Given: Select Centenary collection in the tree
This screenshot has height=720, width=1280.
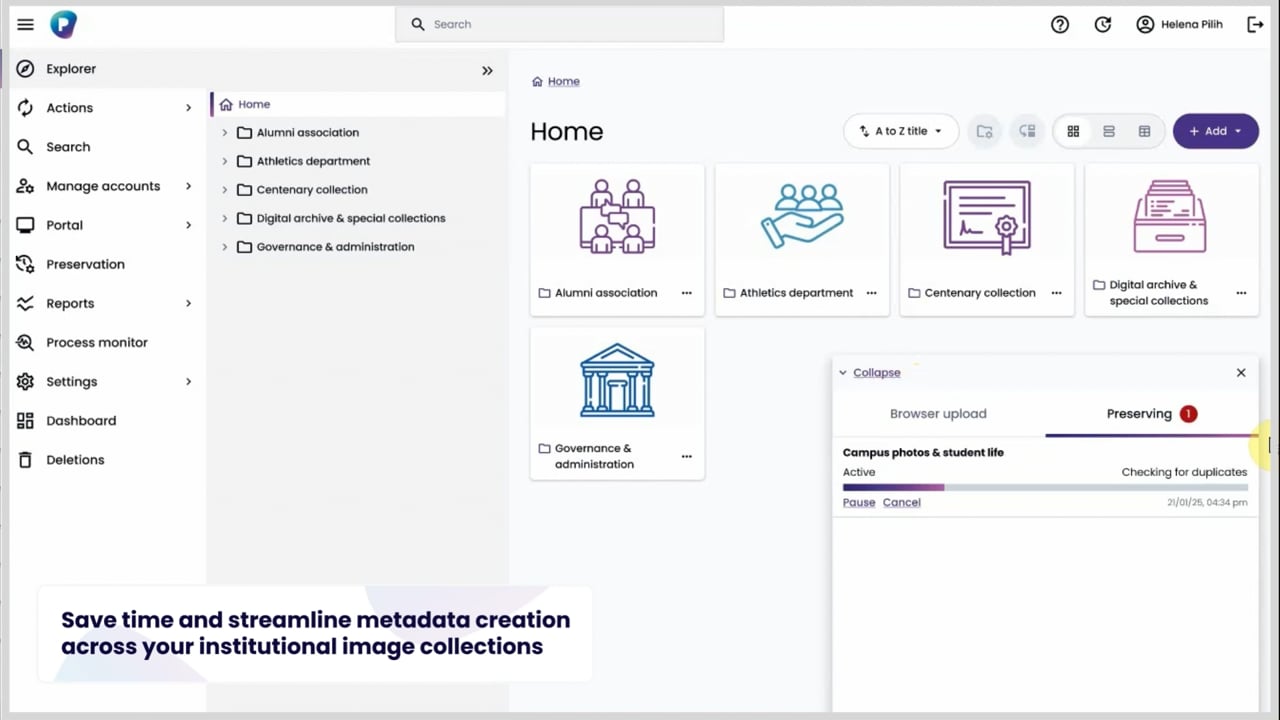Looking at the screenshot, I should 312,189.
